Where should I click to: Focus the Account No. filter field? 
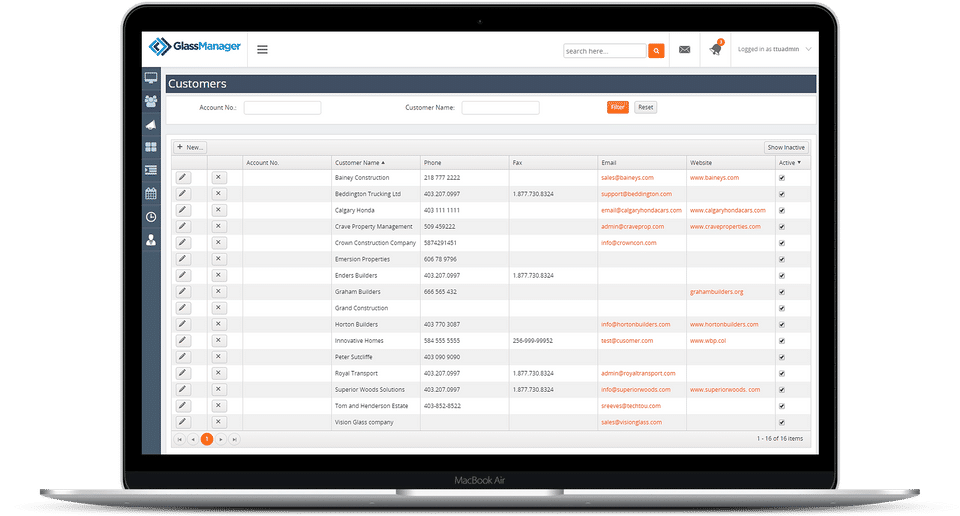[282, 108]
